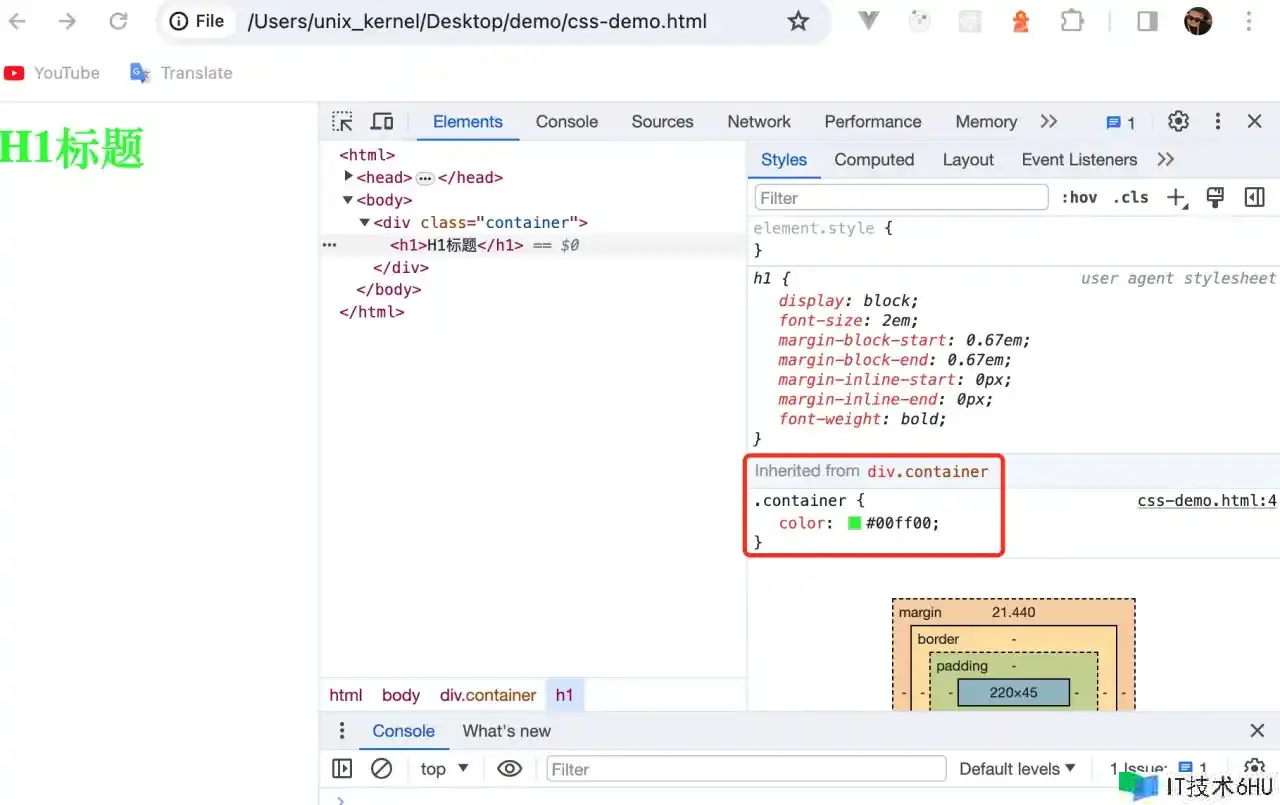Open the Default levels dropdown
Screen dimensions: 1280x805
click(x=1017, y=769)
